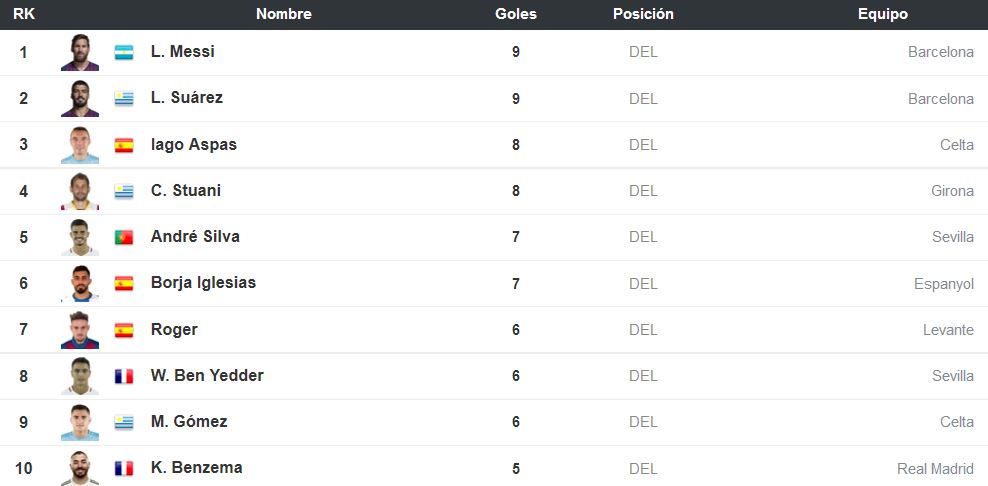Image resolution: width=988 pixels, height=486 pixels.
Task: Sort by the Nombre column header
Action: click(x=284, y=14)
